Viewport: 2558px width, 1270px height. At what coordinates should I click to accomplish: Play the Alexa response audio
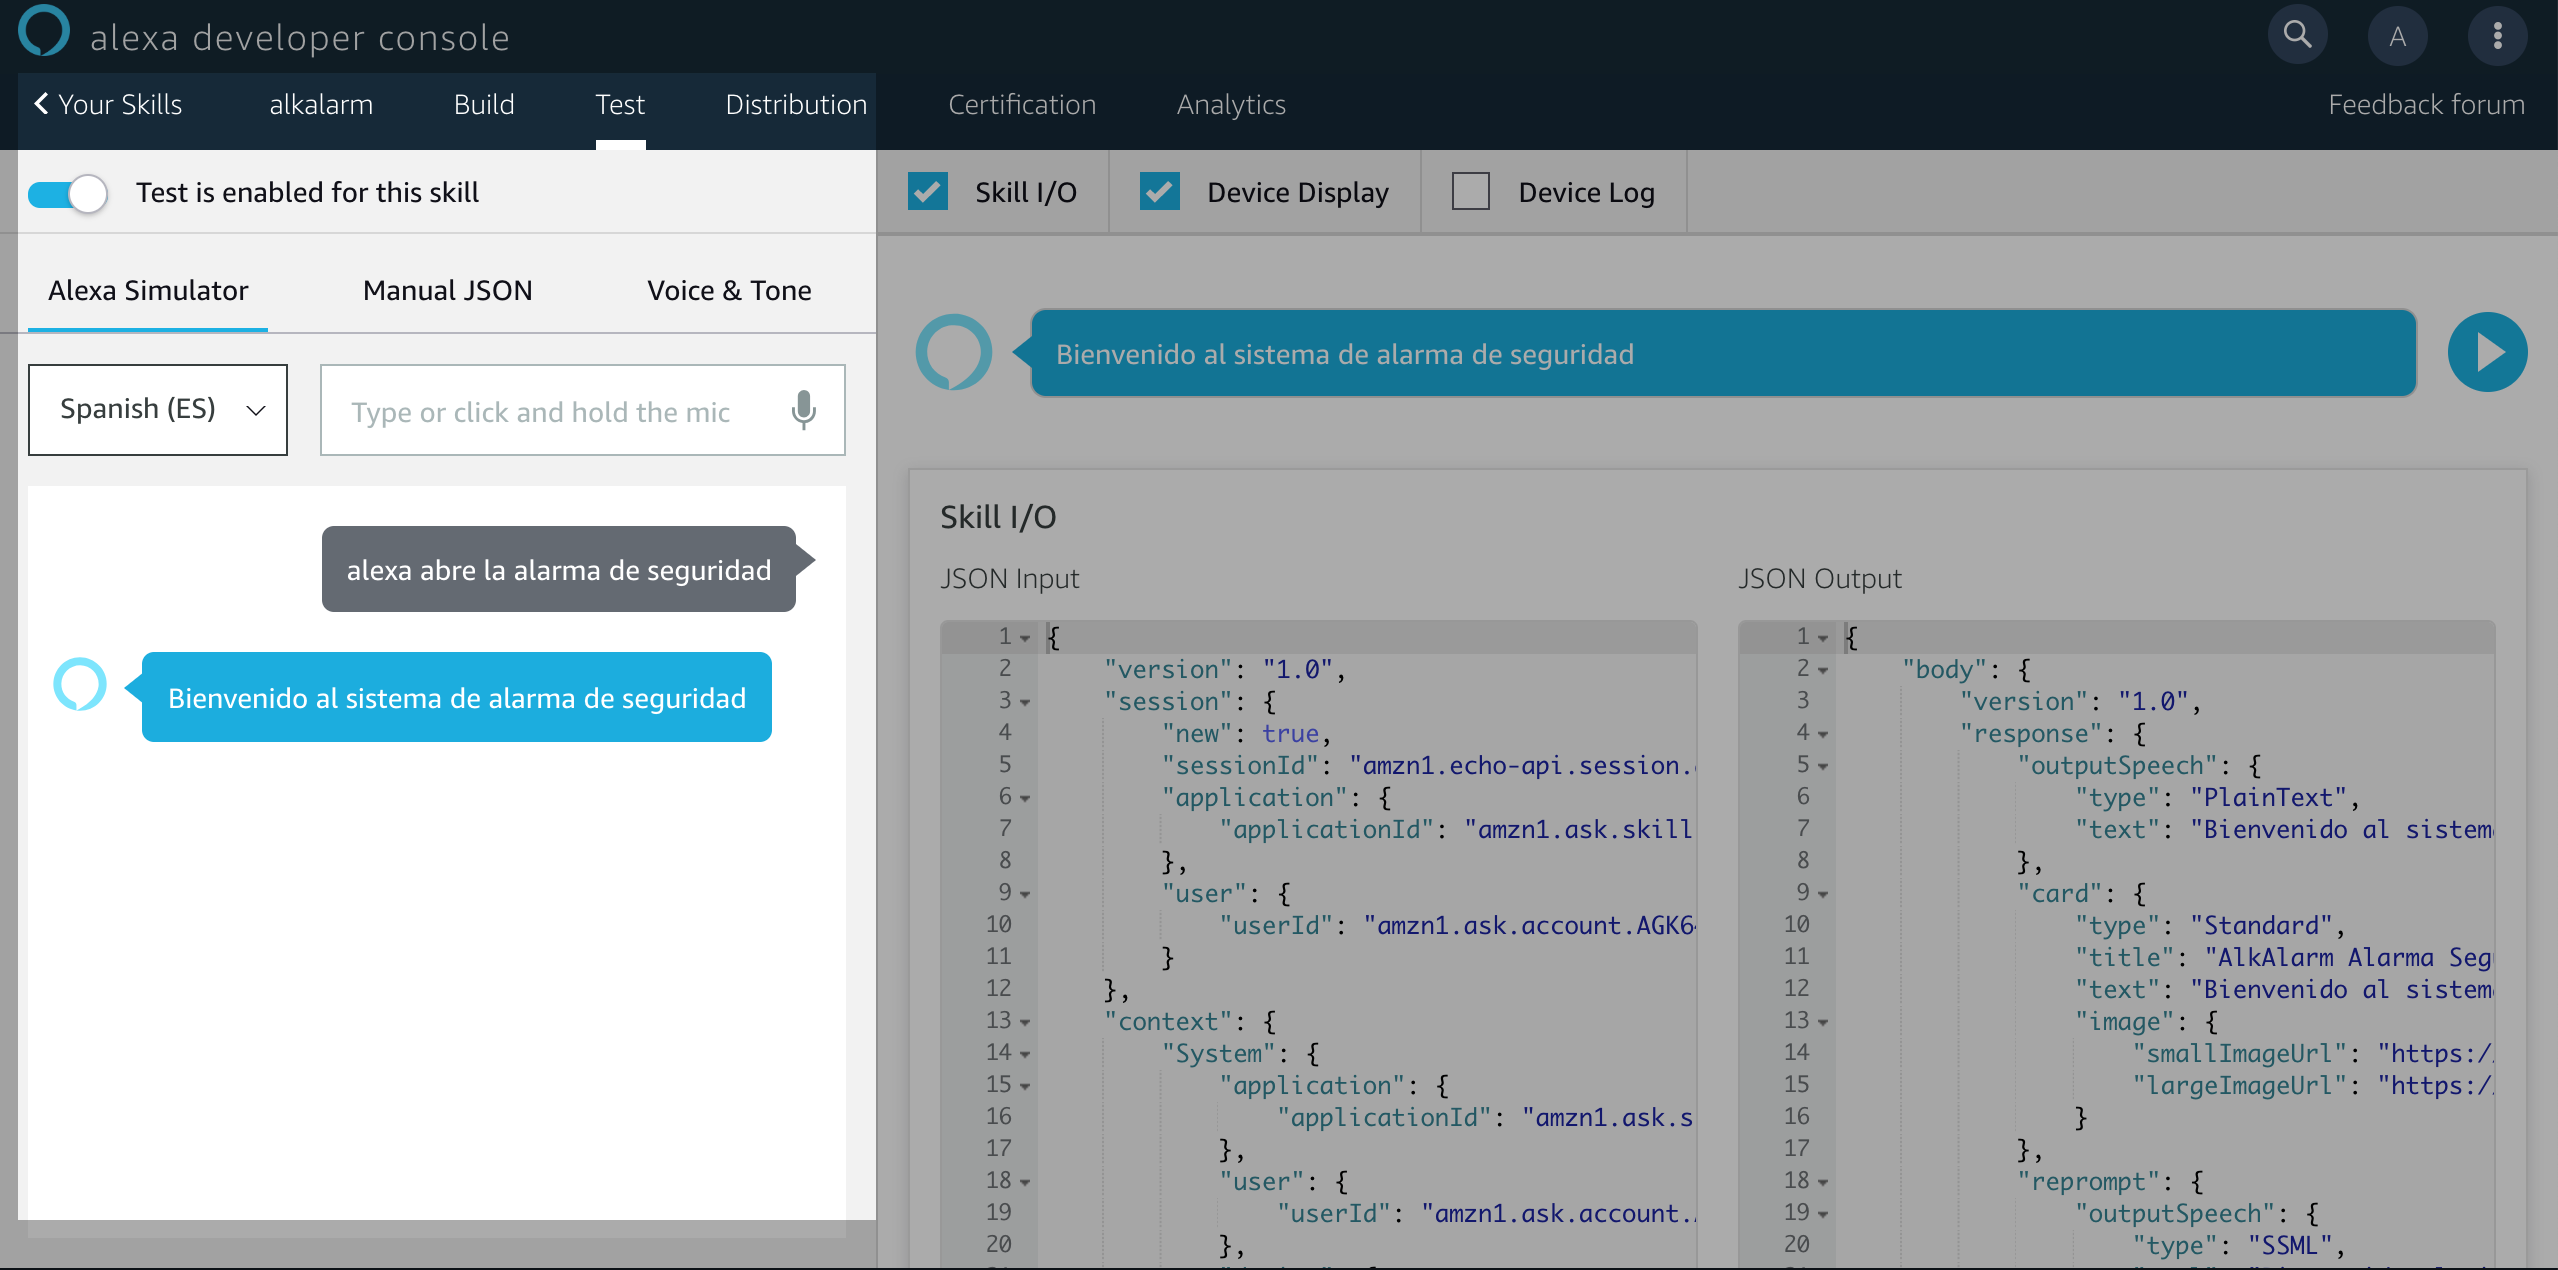click(2486, 352)
